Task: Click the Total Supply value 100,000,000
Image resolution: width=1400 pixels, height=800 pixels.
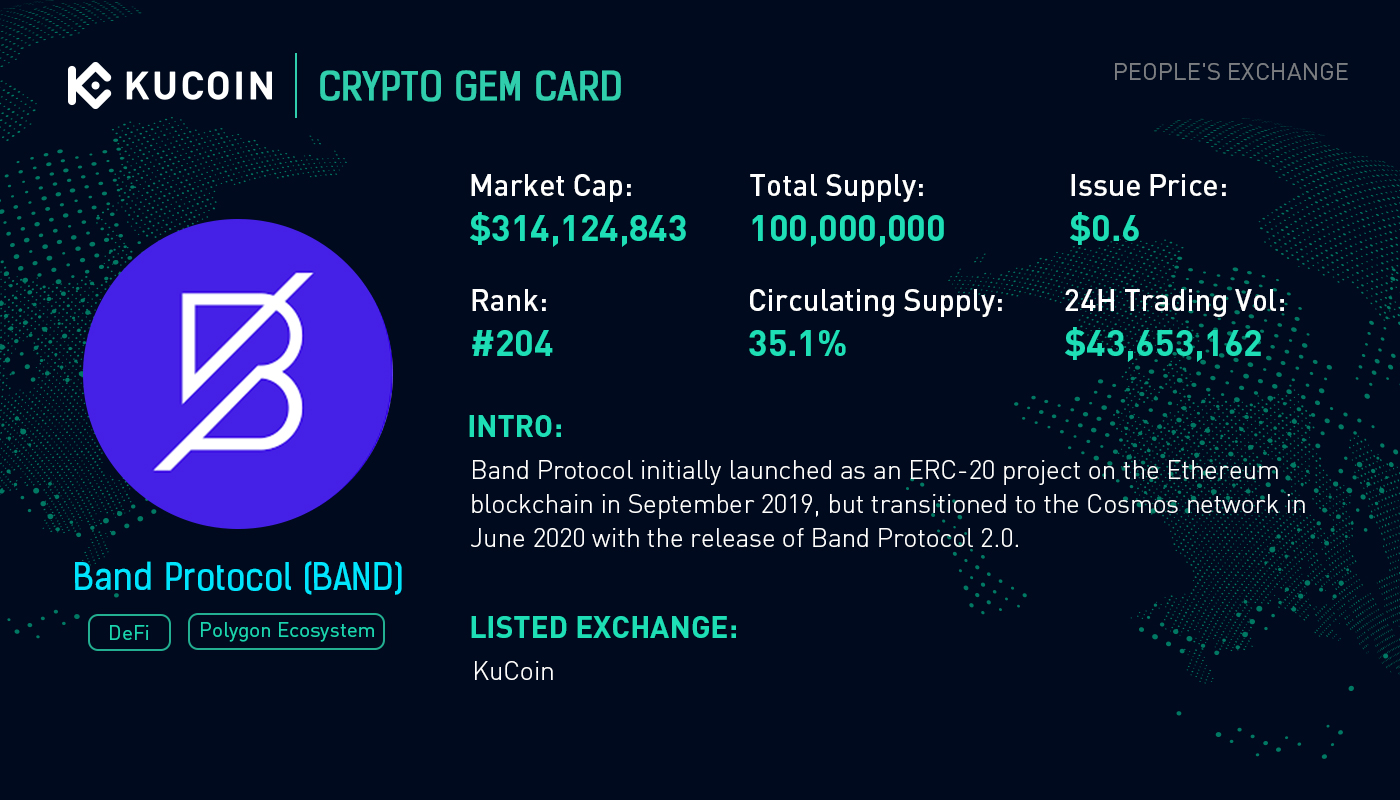Action: (847, 229)
